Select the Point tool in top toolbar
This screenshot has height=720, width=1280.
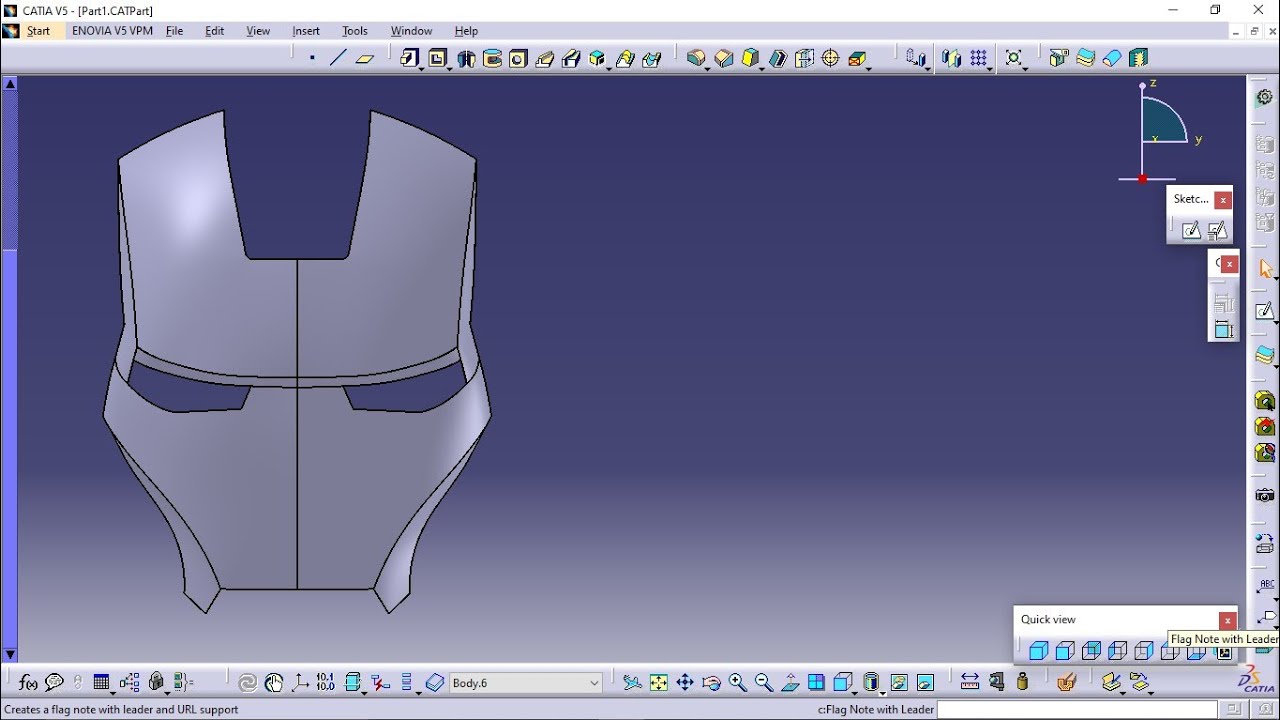click(312, 59)
